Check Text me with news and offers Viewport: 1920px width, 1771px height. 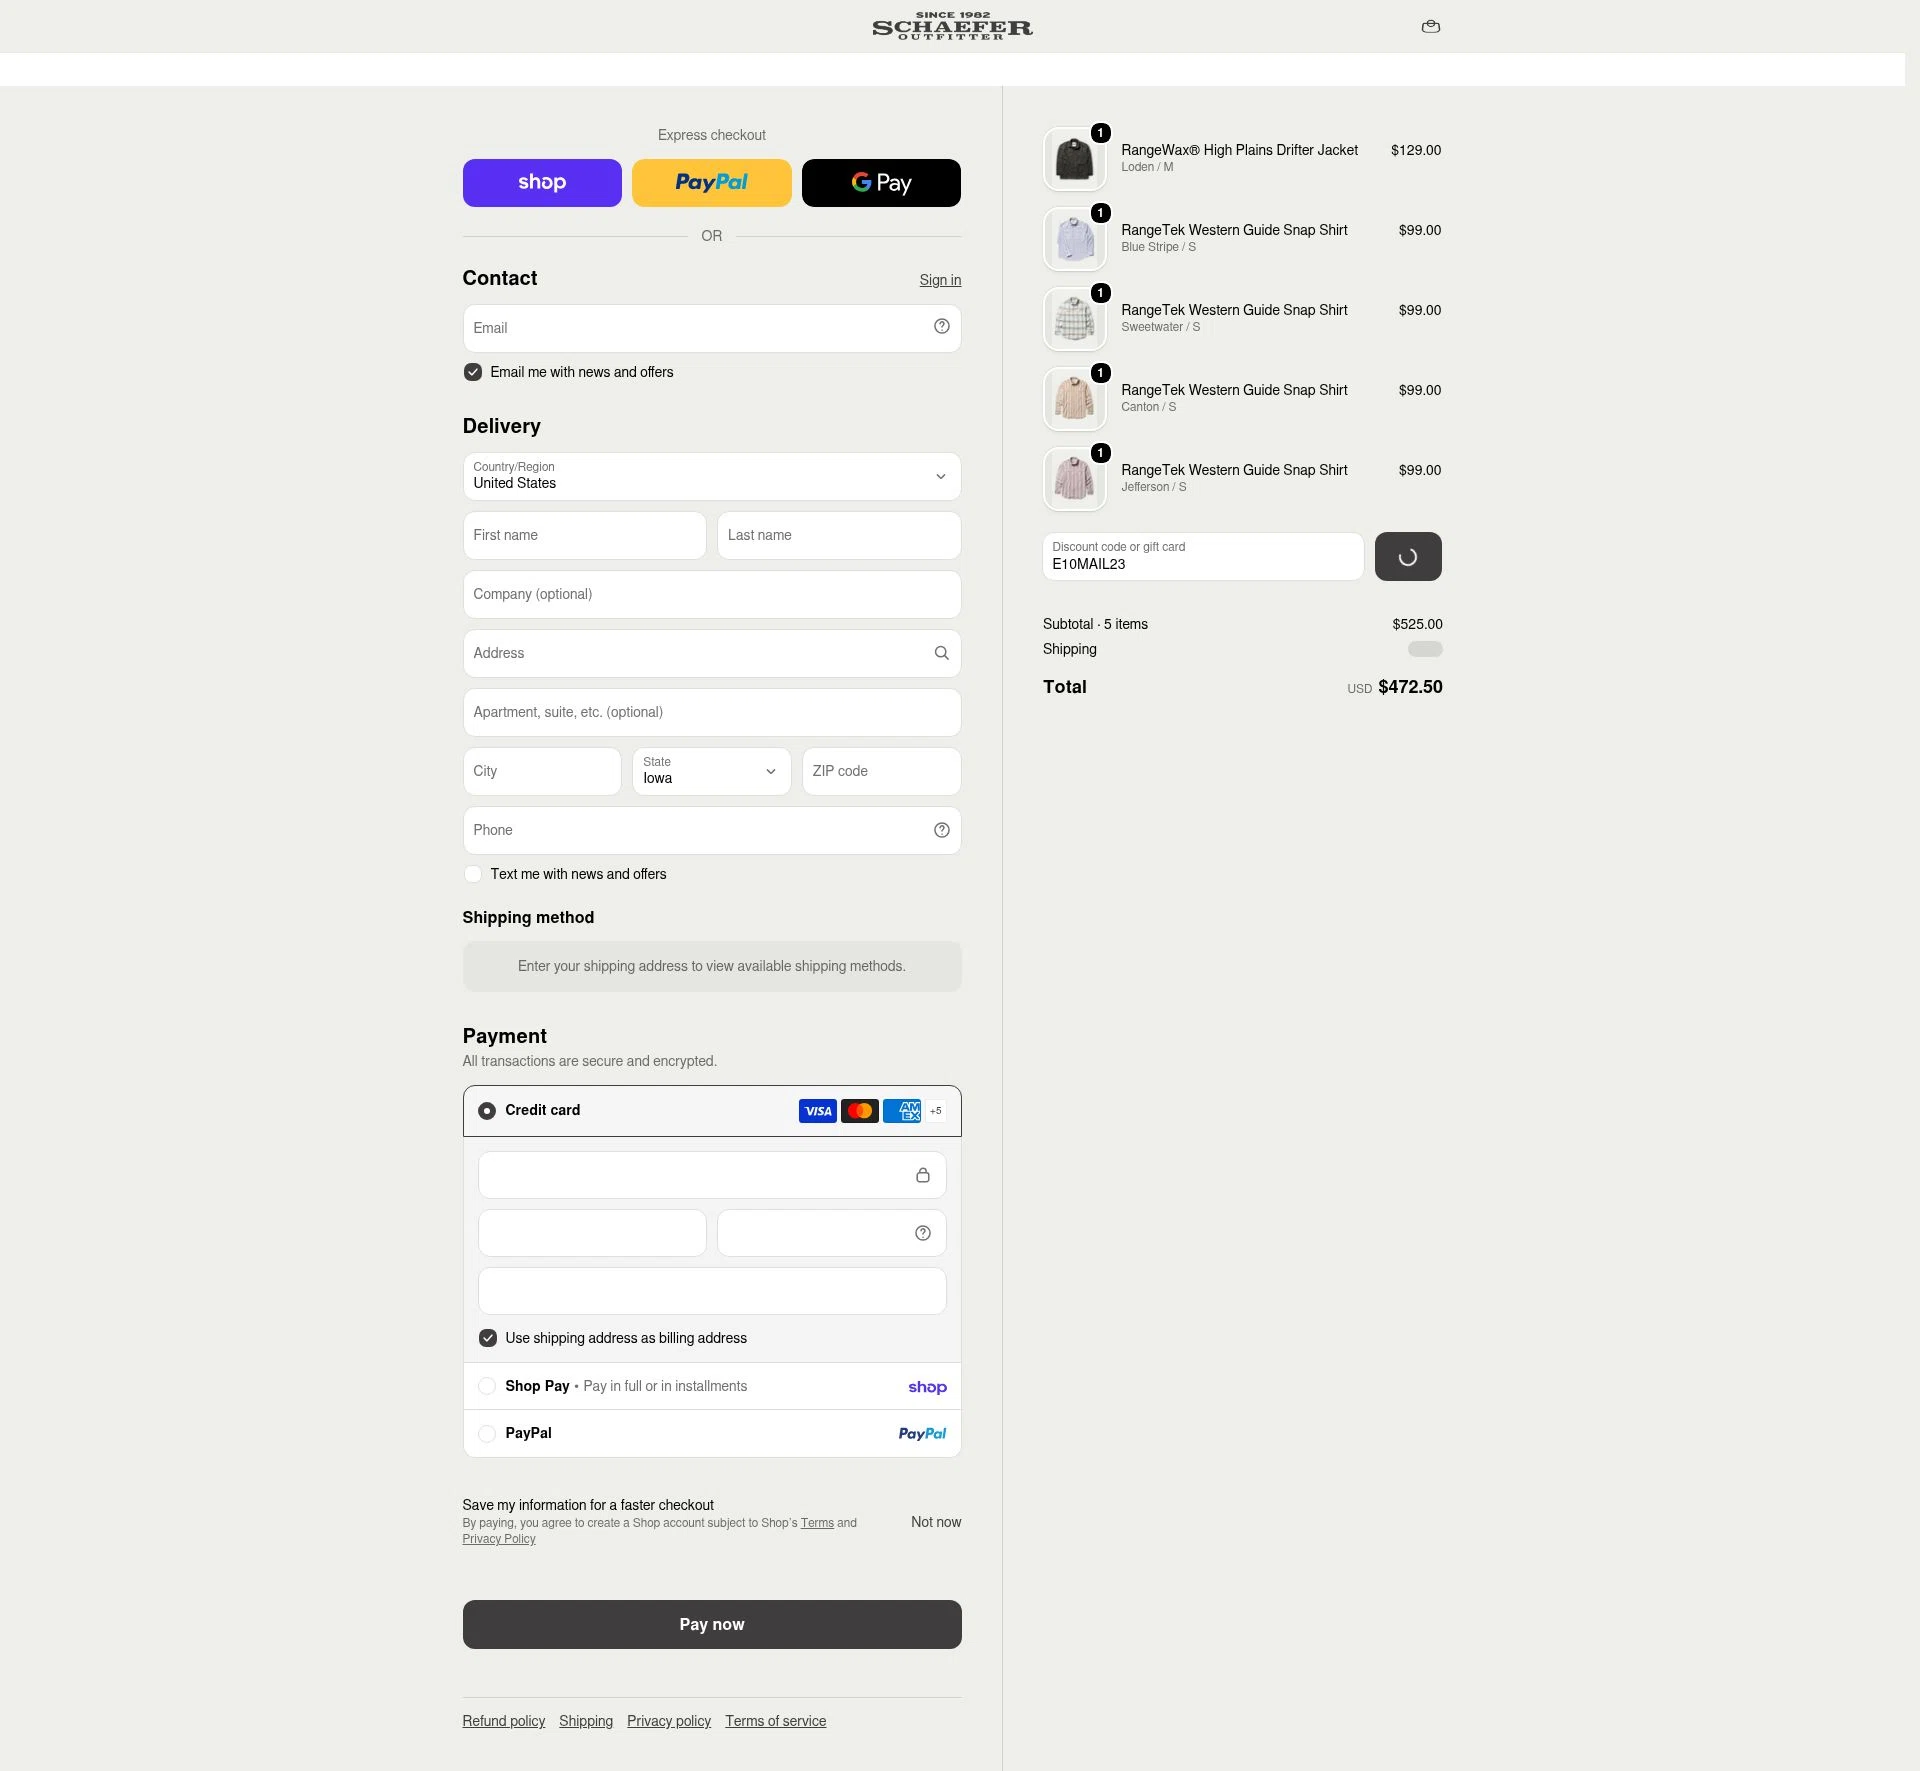(x=473, y=874)
